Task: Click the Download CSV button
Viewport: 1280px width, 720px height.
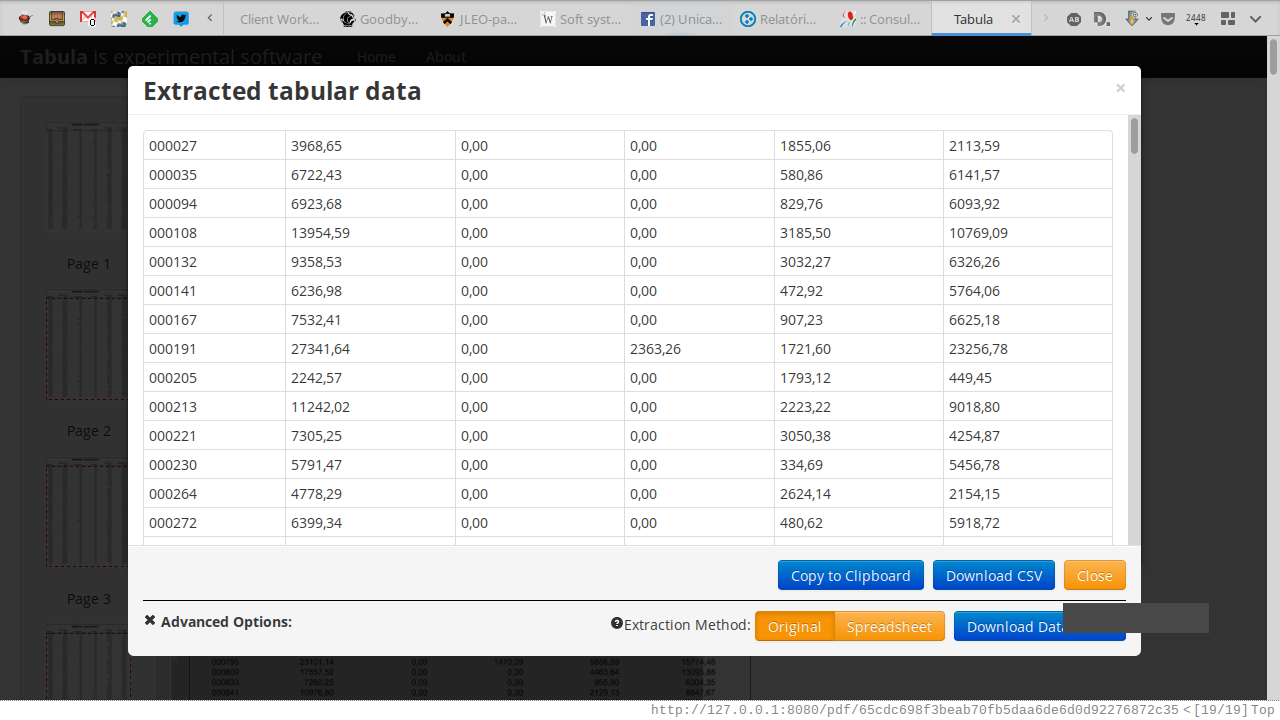Action: pos(994,576)
